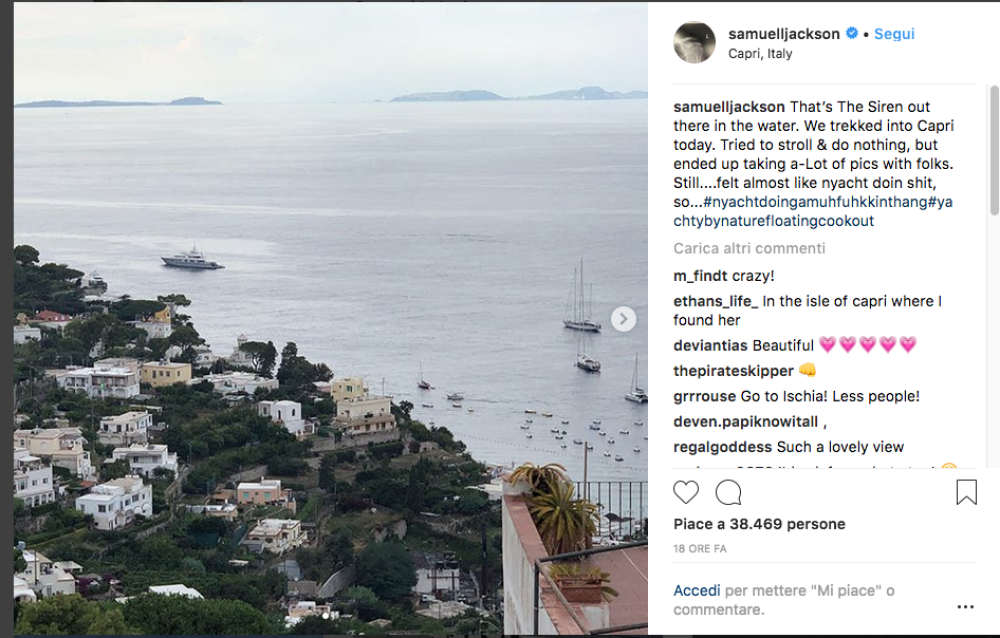Open commenter m_findt profile
1000x638 pixels.
pos(700,276)
